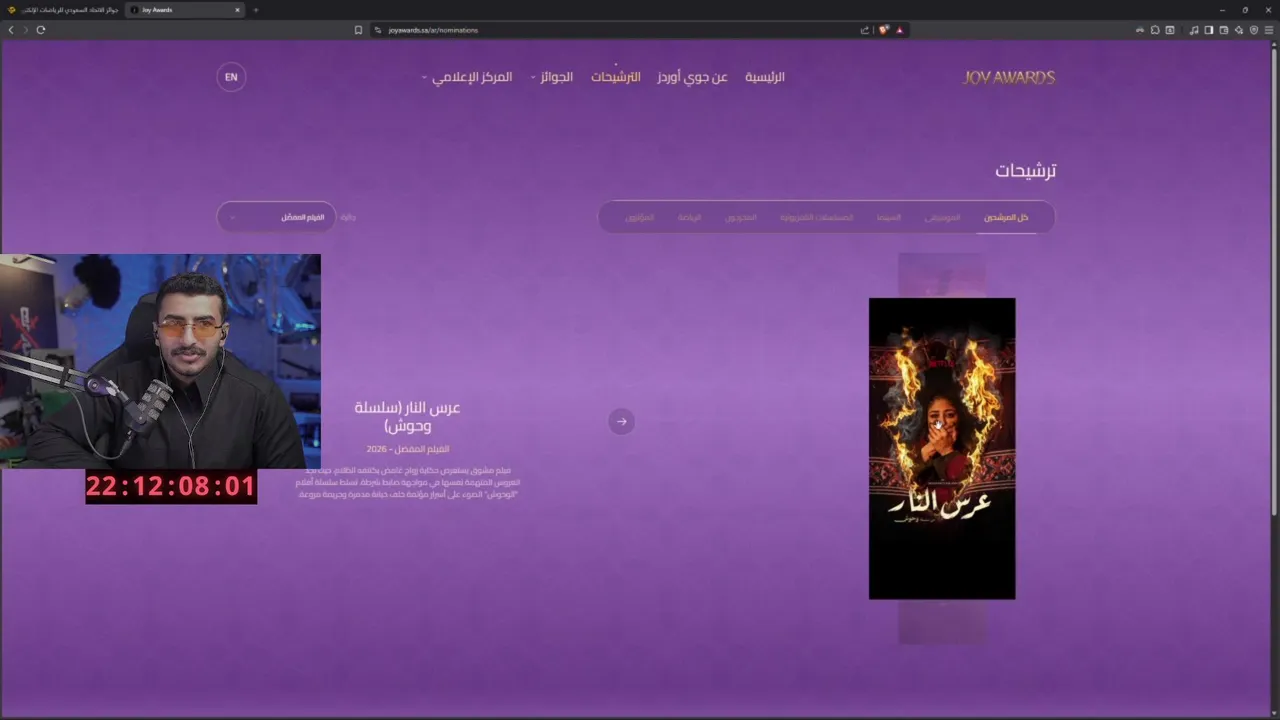Switch language with the EN button
The height and width of the screenshot is (720, 1280).
click(x=231, y=77)
